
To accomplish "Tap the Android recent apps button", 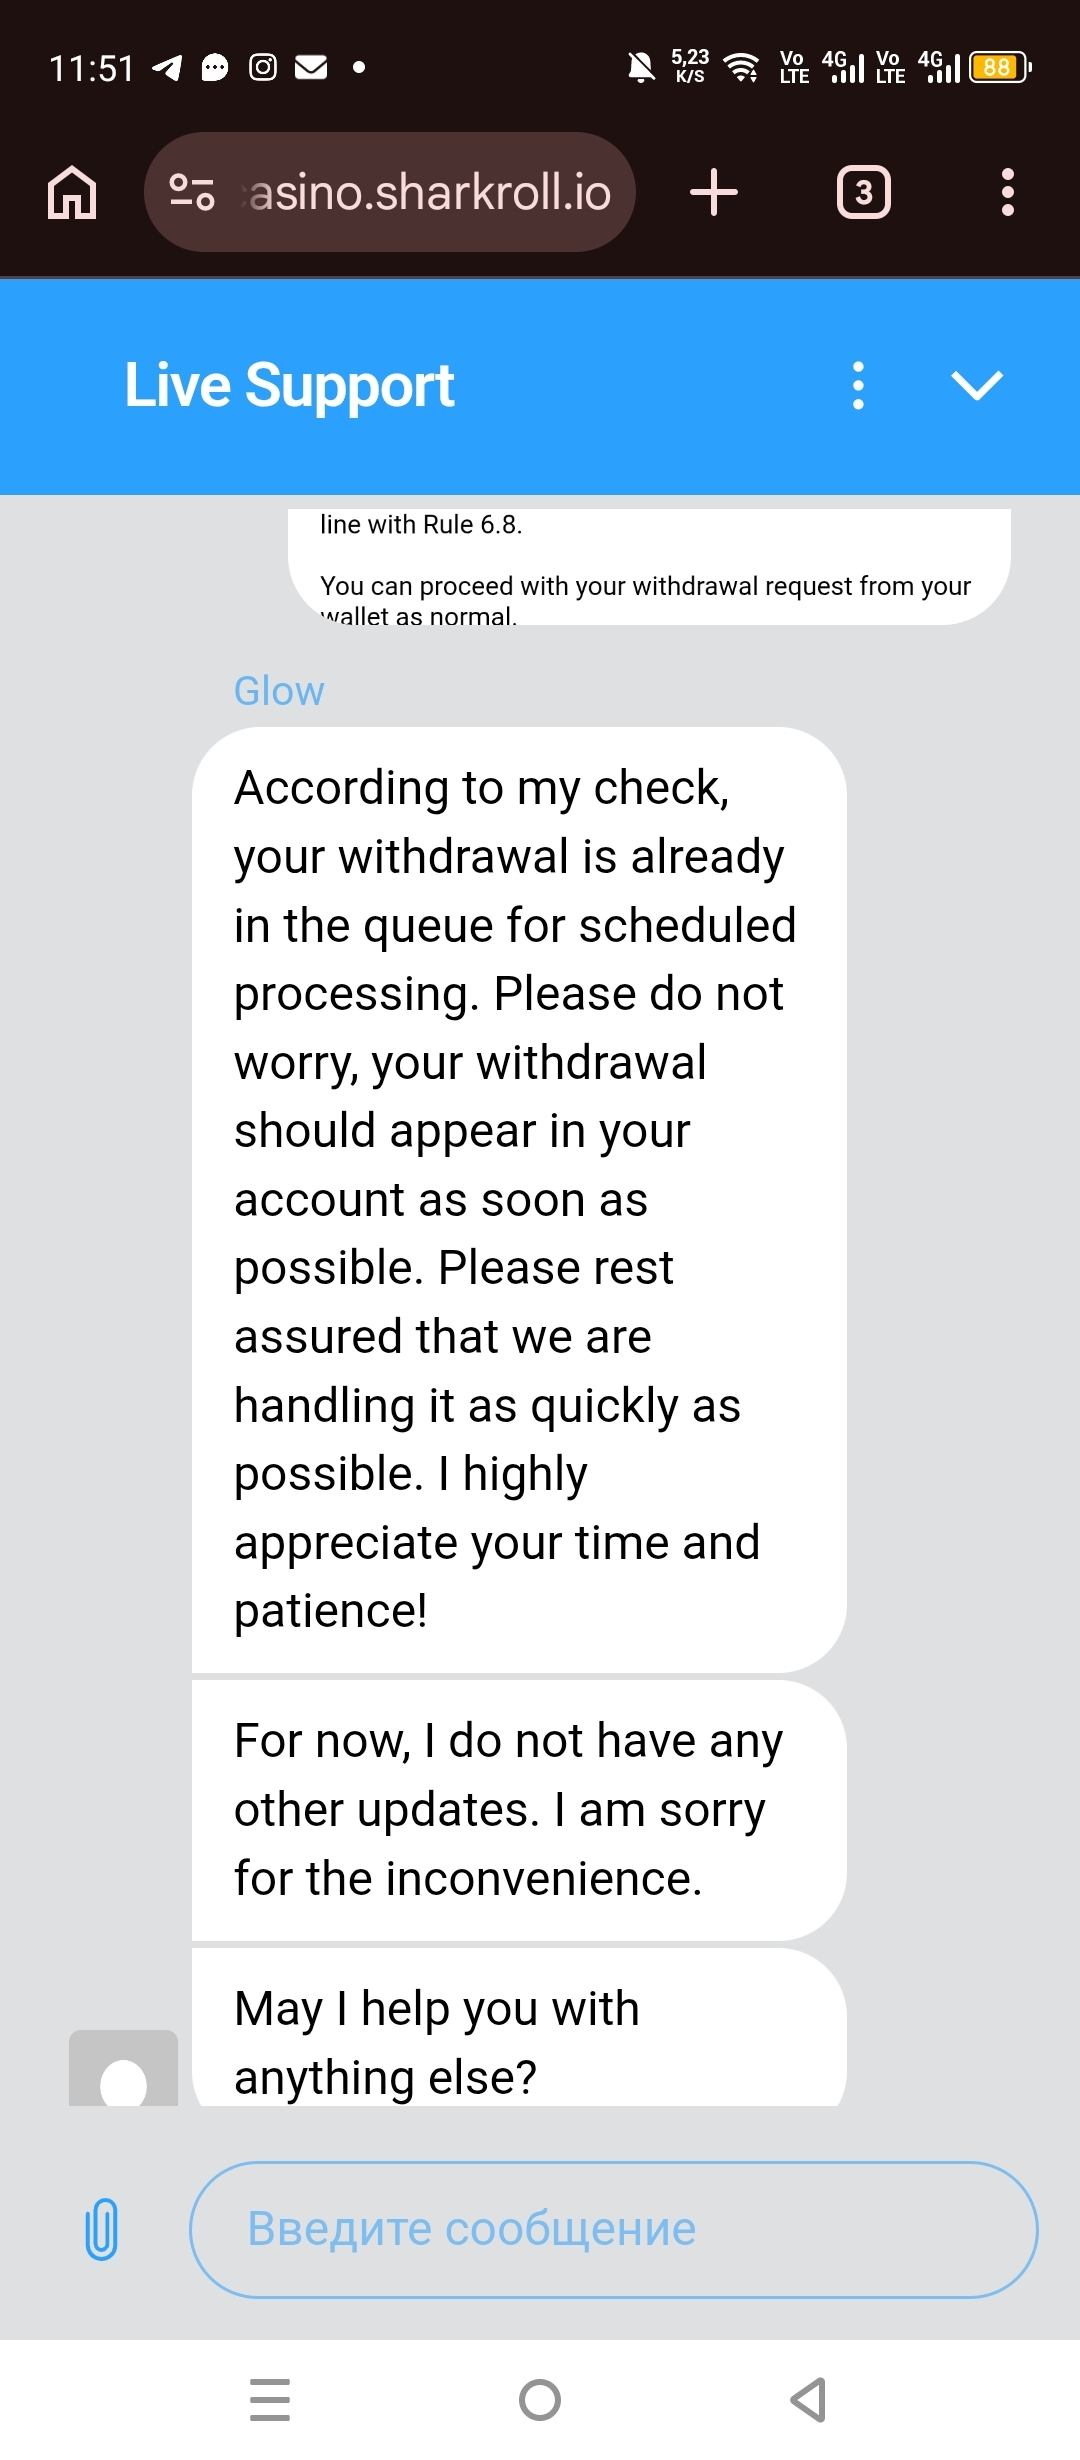I will (x=270, y=2399).
